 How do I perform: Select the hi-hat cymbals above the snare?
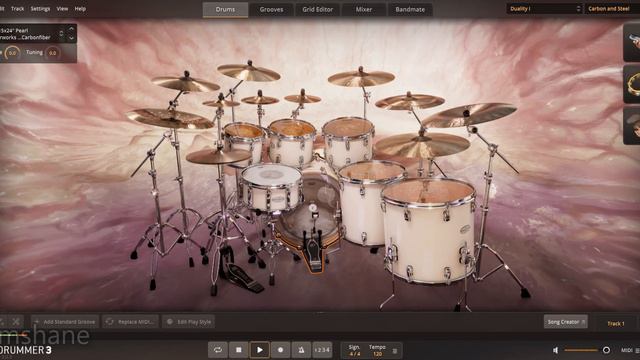point(218,156)
